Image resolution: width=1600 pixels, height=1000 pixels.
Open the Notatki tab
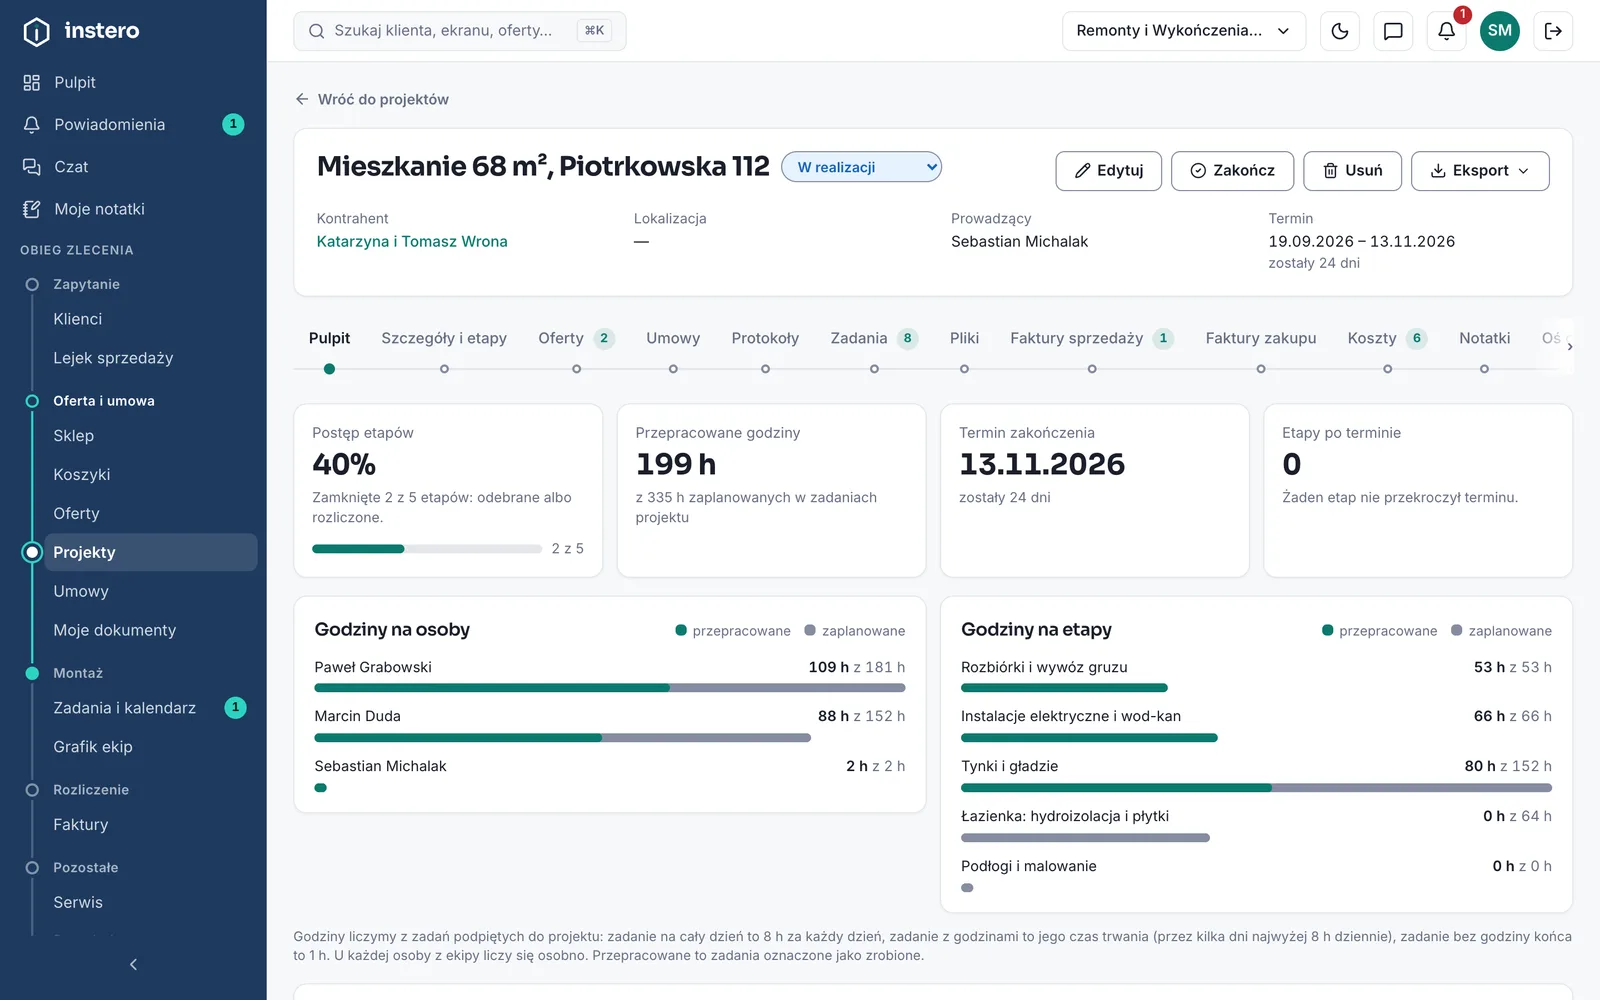1484,338
